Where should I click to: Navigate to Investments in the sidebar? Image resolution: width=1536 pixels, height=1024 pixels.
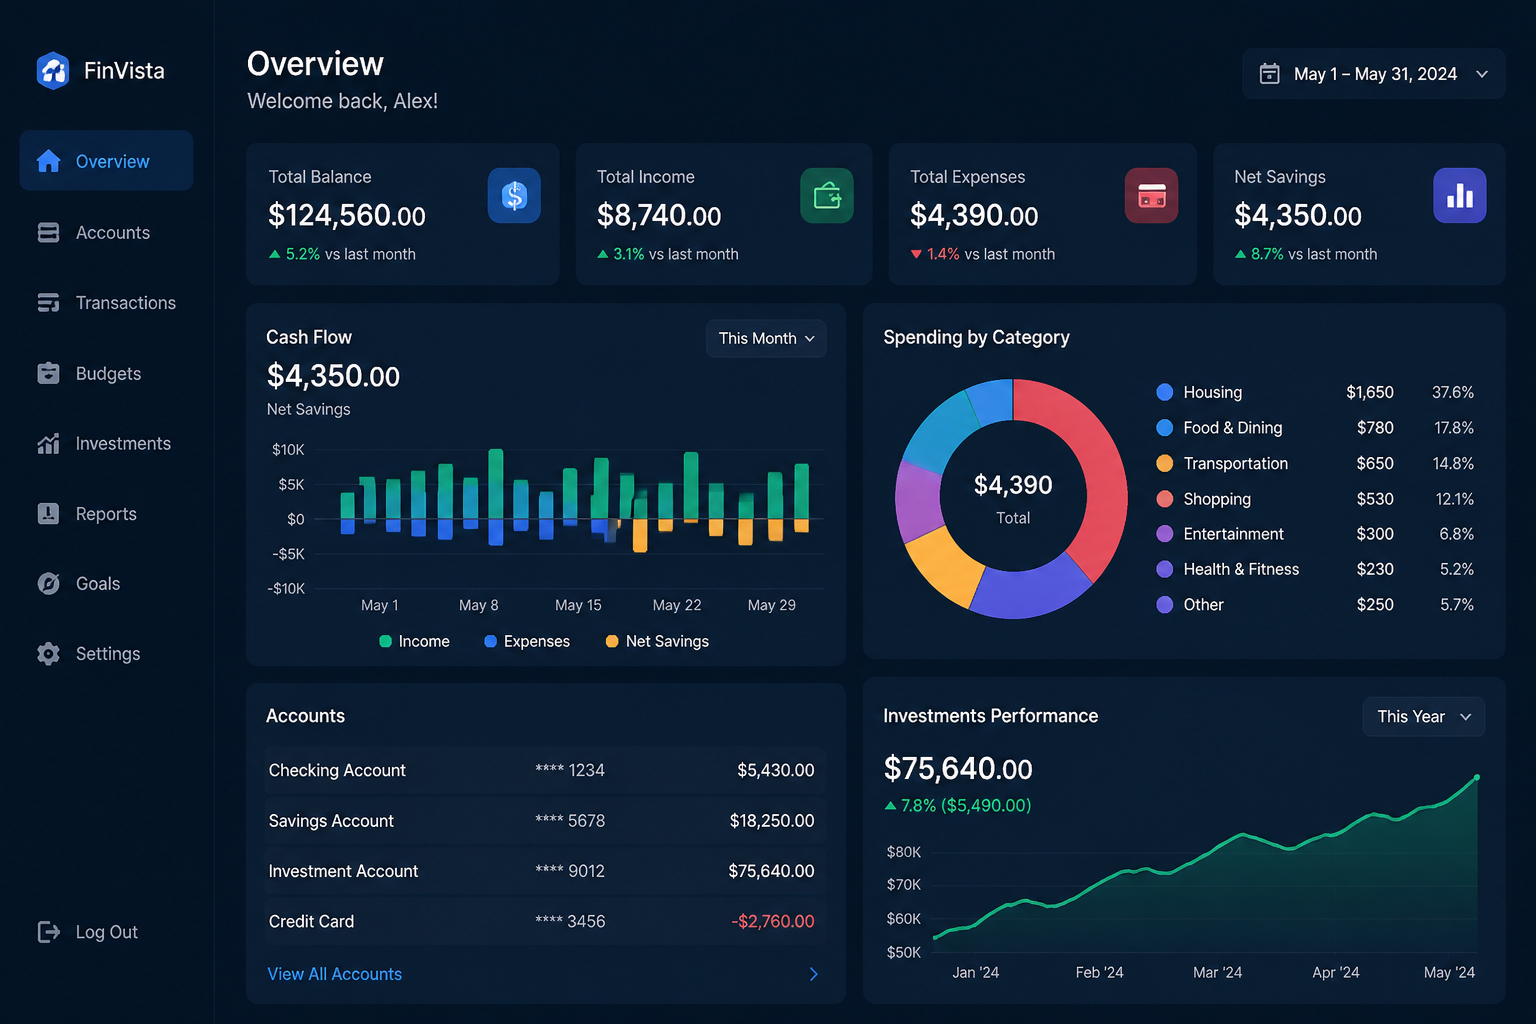click(106, 443)
